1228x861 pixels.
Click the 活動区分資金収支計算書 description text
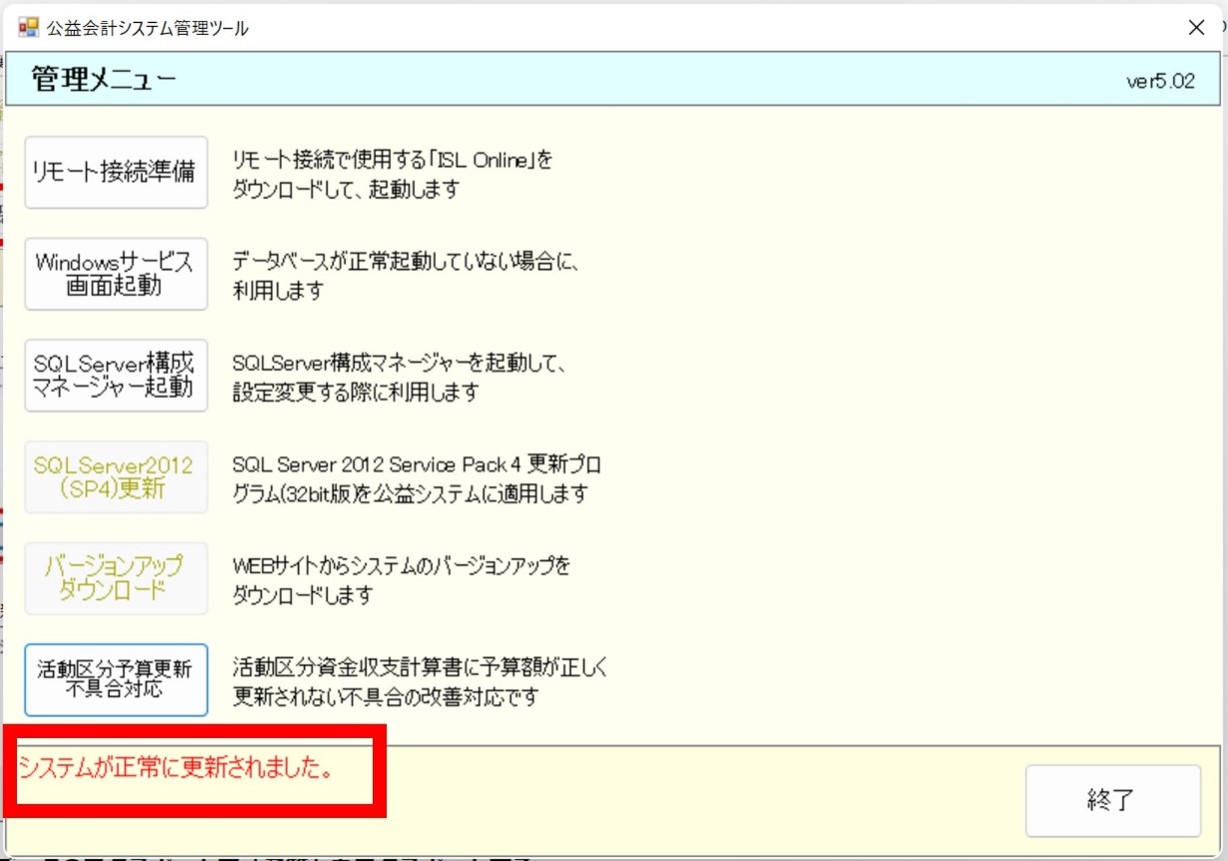420,681
